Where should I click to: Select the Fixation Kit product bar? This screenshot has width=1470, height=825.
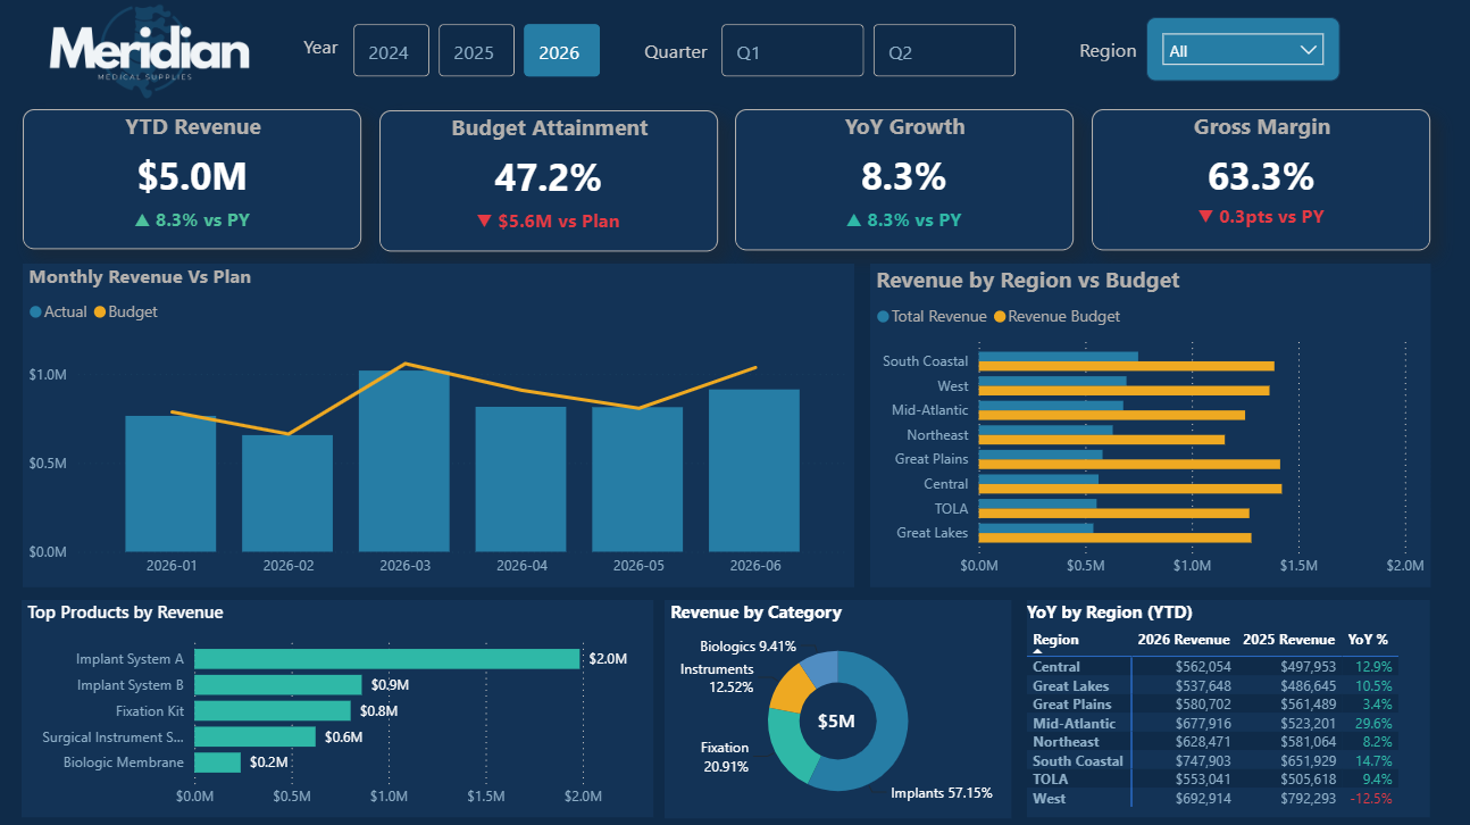273,711
